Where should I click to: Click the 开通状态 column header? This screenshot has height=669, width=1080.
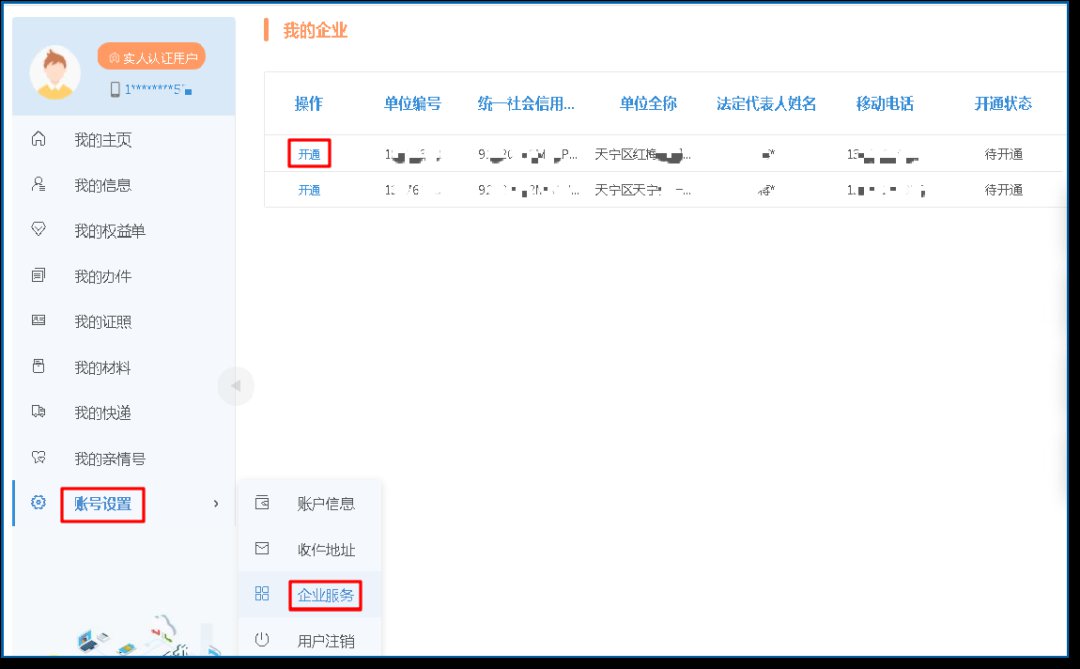pos(1003,103)
